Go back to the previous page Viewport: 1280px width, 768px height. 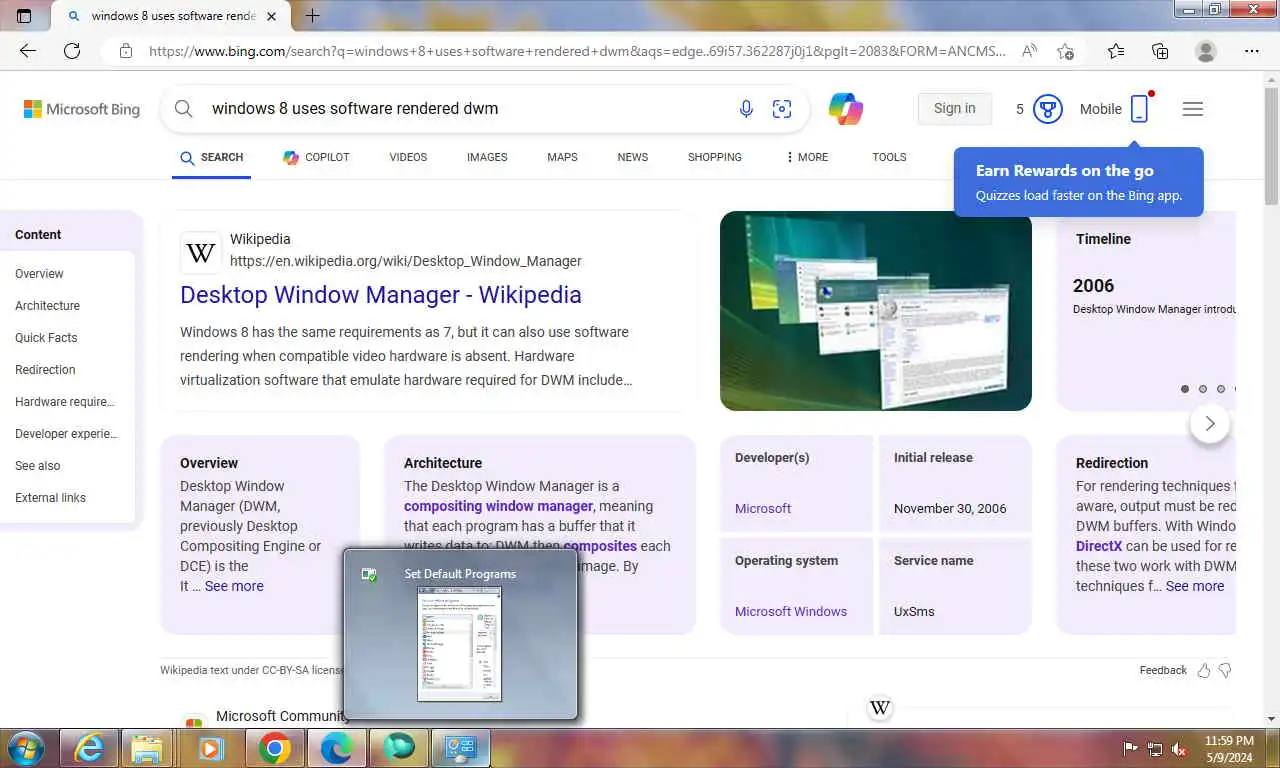[28, 51]
